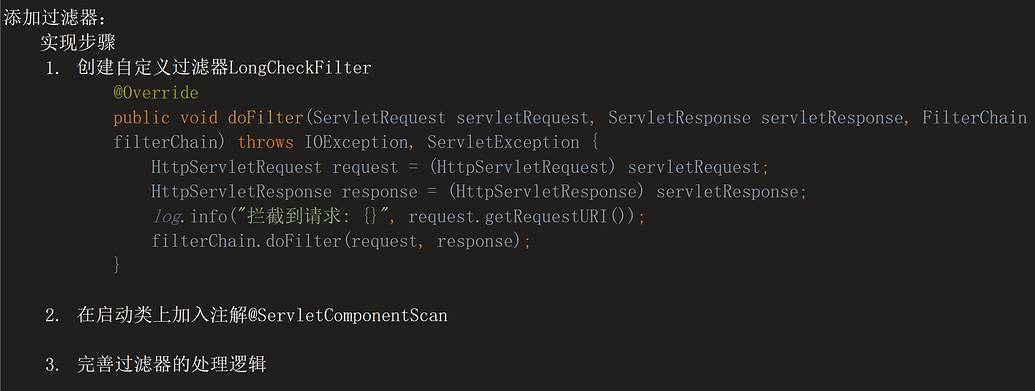The height and width of the screenshot is (391, 1035).
Task: Click step 3 完善过滤器的处理逻辑
Action: pos(172,365)
